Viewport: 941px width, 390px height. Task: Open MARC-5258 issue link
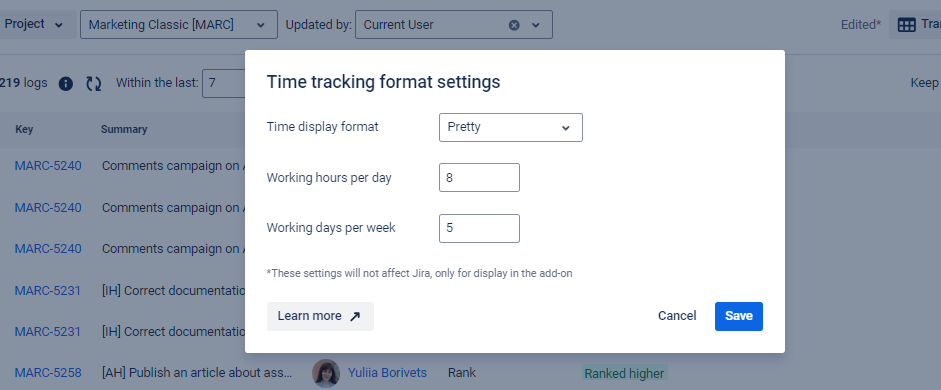click(48, 373)
